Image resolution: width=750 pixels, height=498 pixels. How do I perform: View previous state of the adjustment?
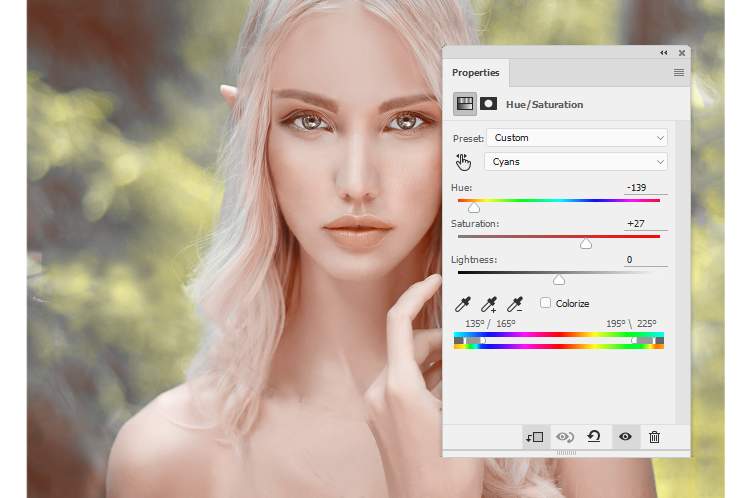tap(565, 437)
